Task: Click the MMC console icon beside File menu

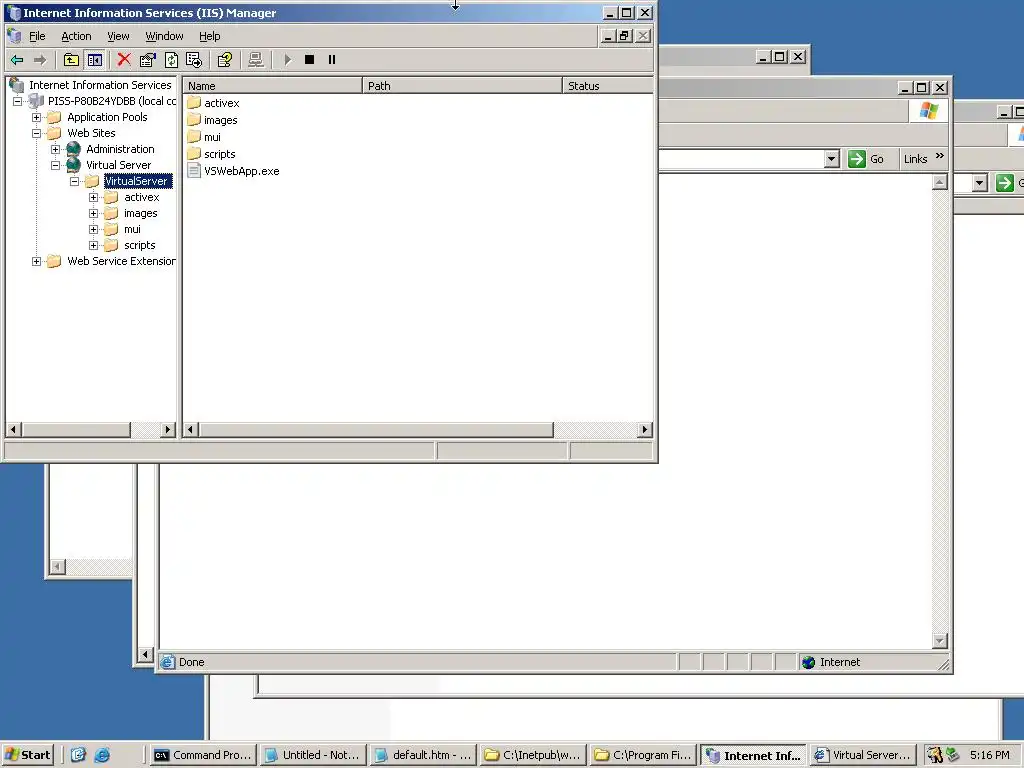Action: click(14, 36)
